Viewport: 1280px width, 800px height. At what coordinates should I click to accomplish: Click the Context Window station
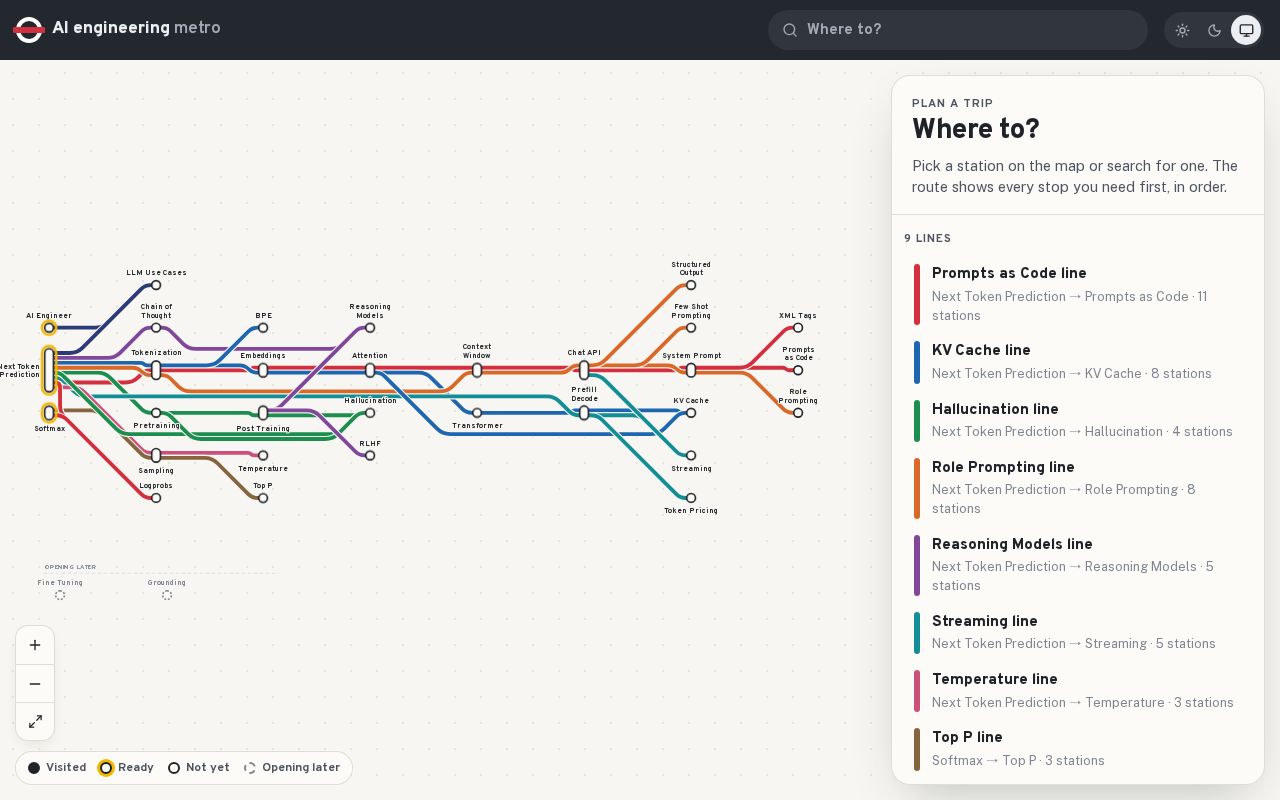click(x=477, y=370)
